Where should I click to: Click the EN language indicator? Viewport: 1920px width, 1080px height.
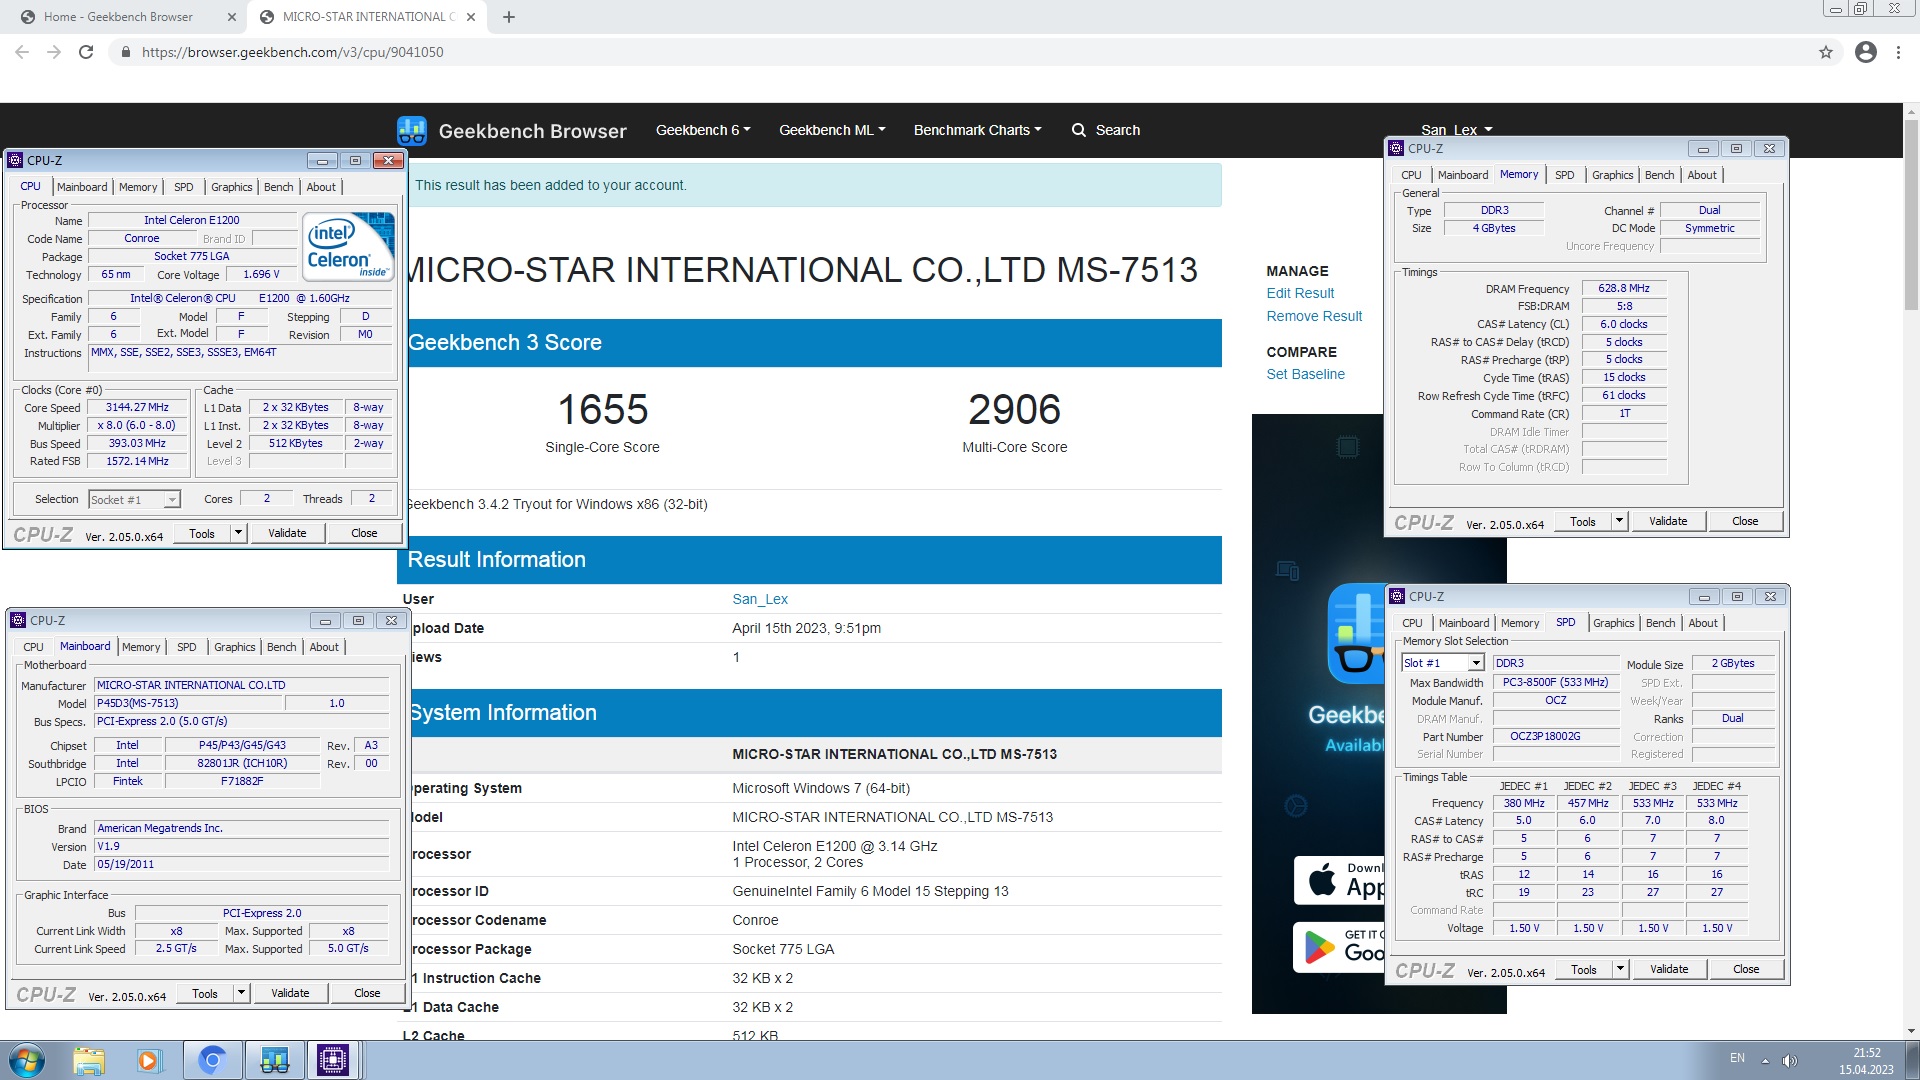(x=1737, y=1058)
